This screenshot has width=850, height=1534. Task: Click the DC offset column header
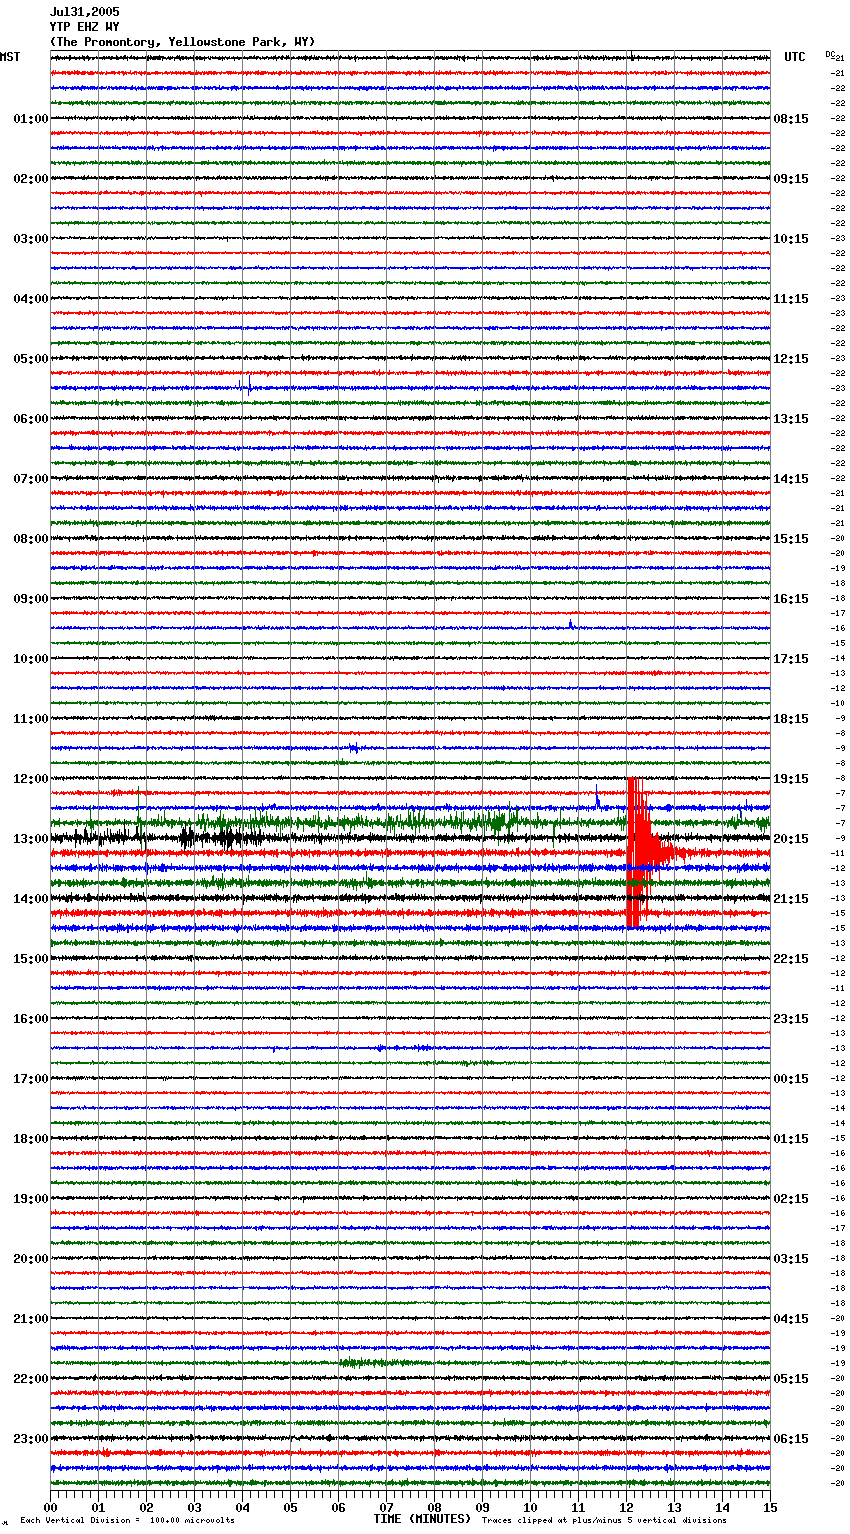[x=832, y=55]
